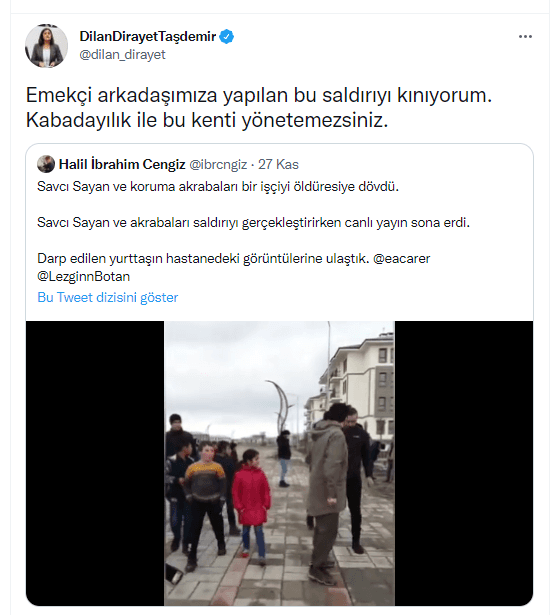Click the blue verified badge

pos(226,36)
